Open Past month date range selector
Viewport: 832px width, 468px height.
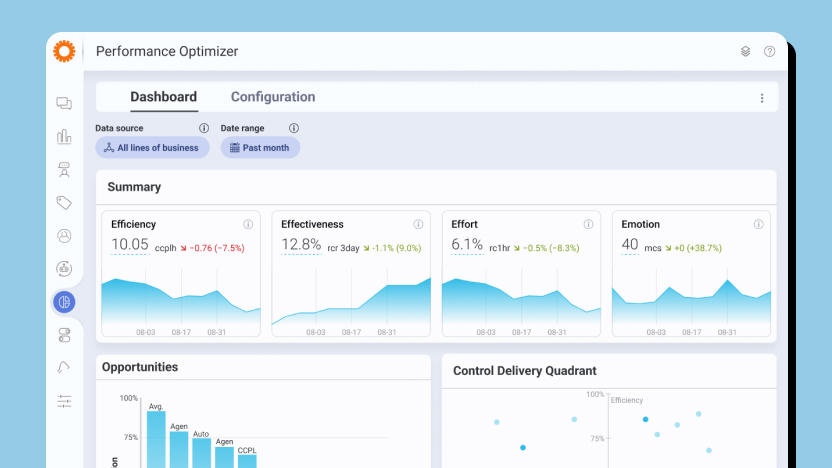pyautogui.click(x=260, y=148)
